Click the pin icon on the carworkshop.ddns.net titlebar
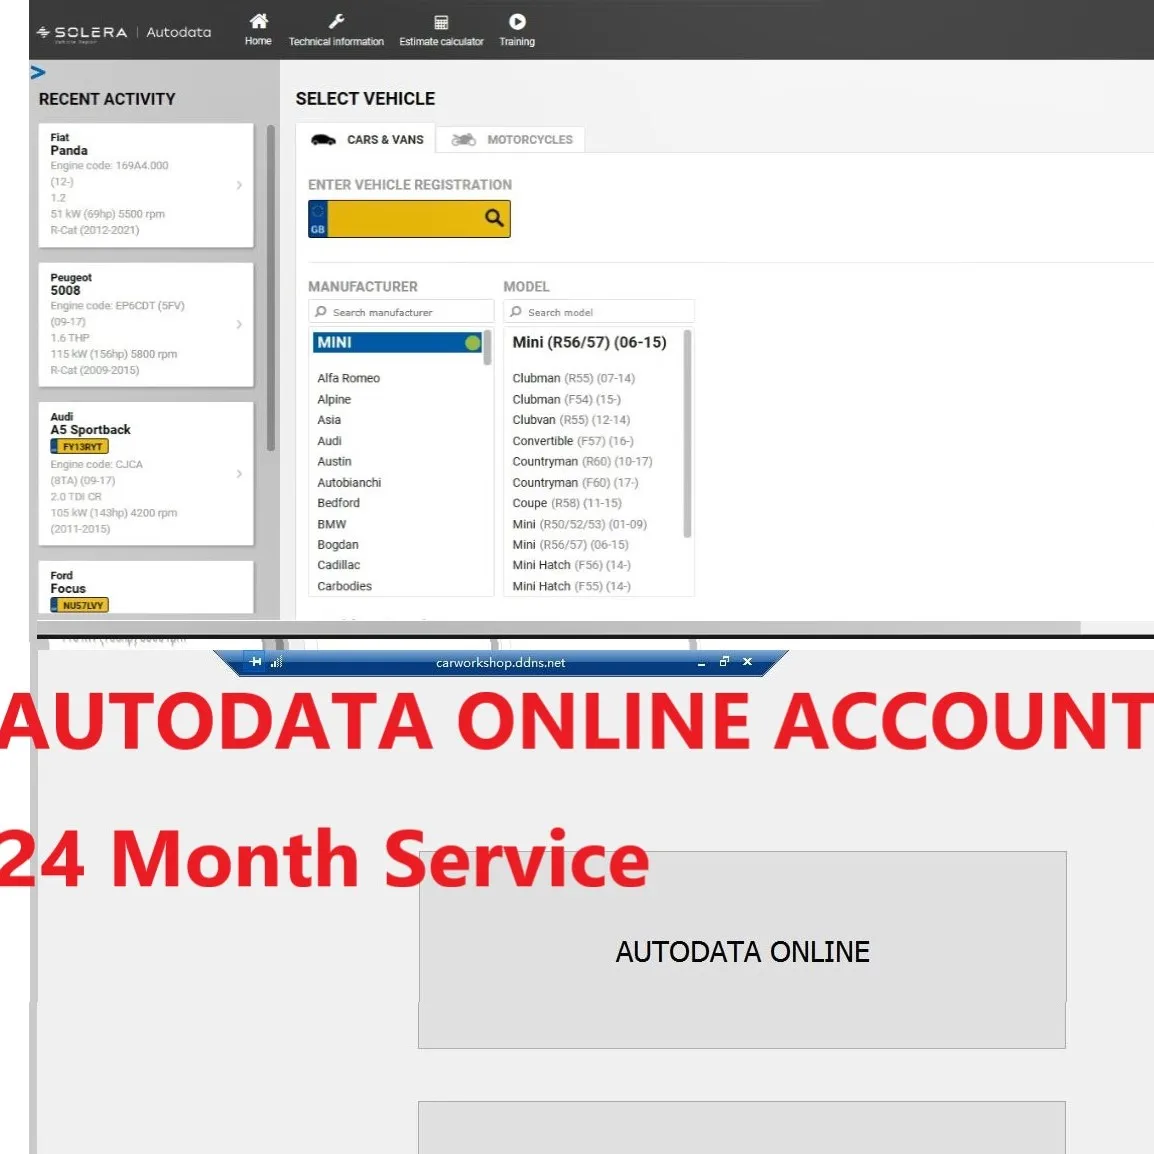The width and height of the screenshot is (1154, 1154). tap(256, 662)
